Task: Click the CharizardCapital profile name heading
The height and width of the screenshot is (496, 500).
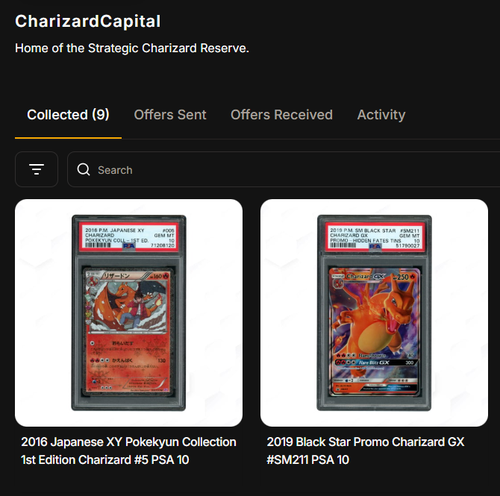Action: [x=88, y=21]
